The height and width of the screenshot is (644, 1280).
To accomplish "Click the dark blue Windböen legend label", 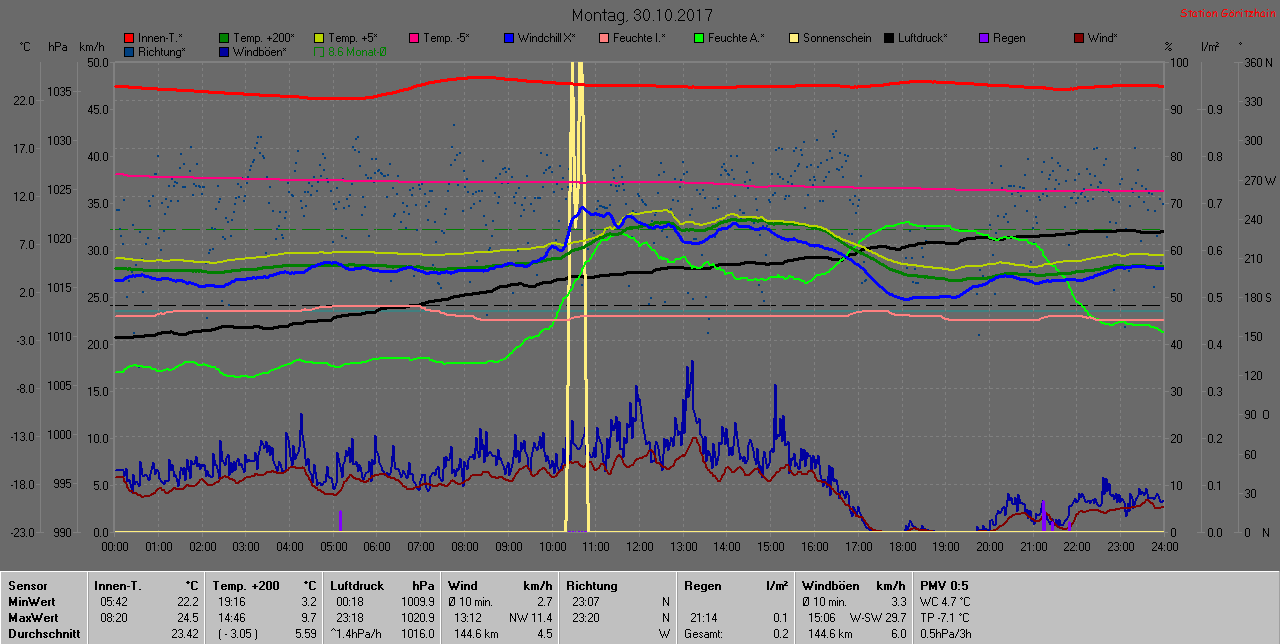I will coord(260,52).
